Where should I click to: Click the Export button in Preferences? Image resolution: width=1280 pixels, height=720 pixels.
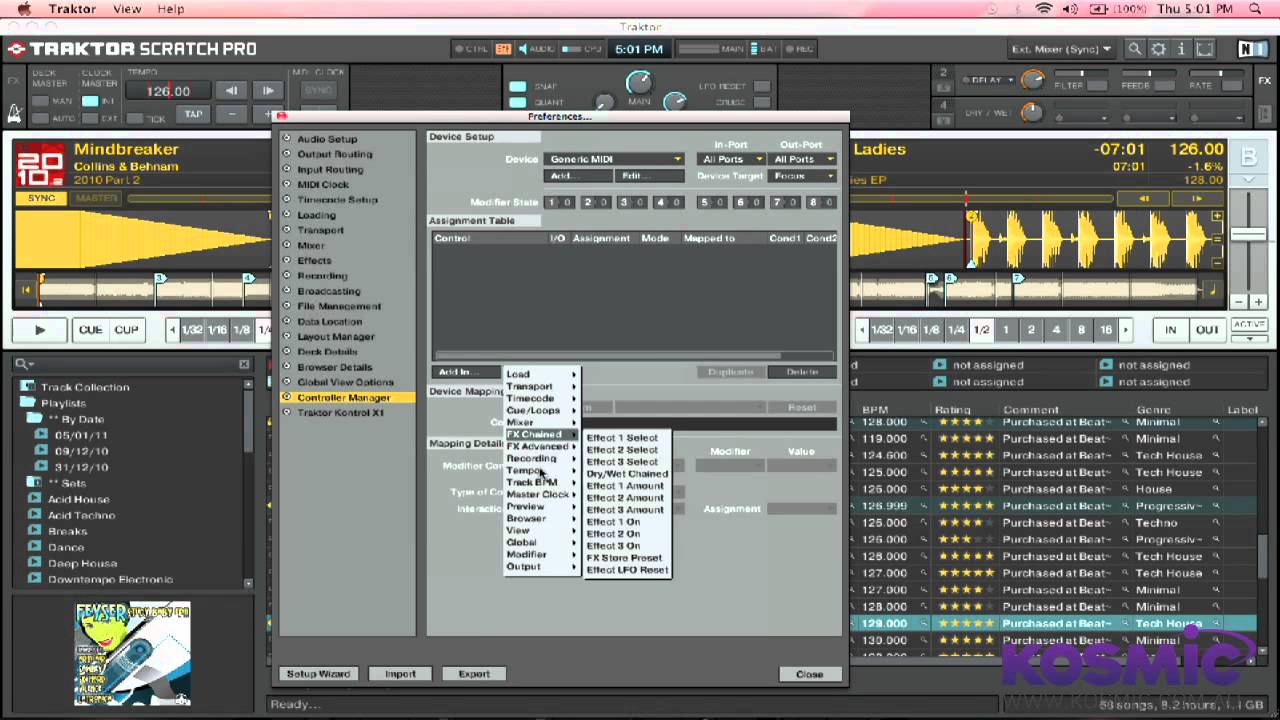tap(474, 674)
